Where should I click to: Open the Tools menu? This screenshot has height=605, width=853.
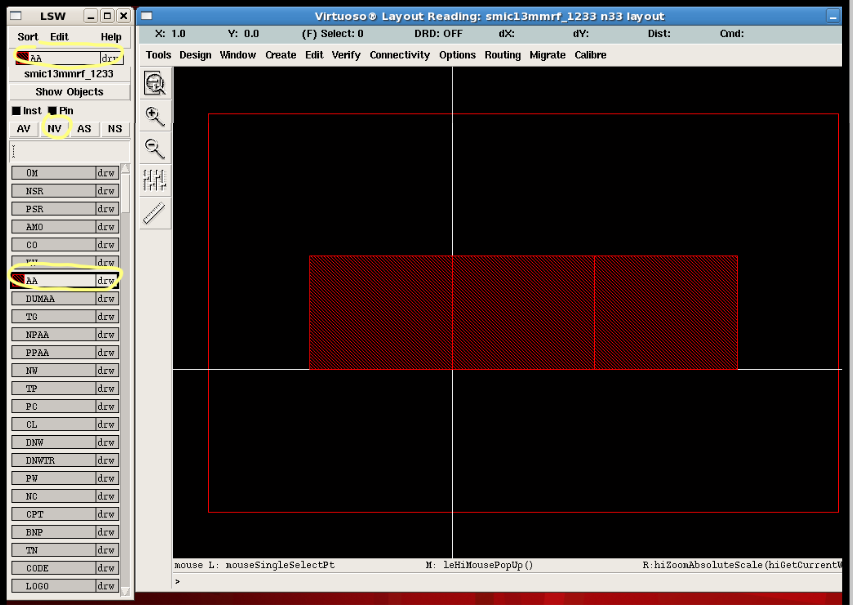pyautogui.click(x=158, y=55)
